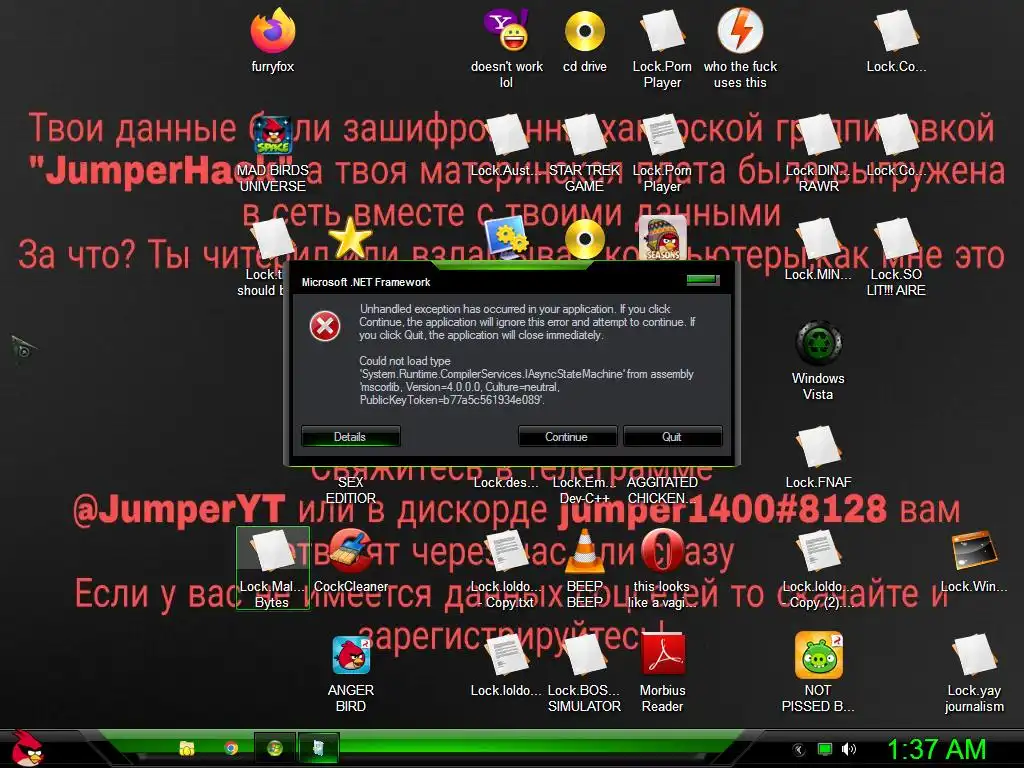The height and width of the screenshot is (768, 1024).
Task: Click the AGGITATED CHICKEN... desktop label
Action: pos(662,490)
